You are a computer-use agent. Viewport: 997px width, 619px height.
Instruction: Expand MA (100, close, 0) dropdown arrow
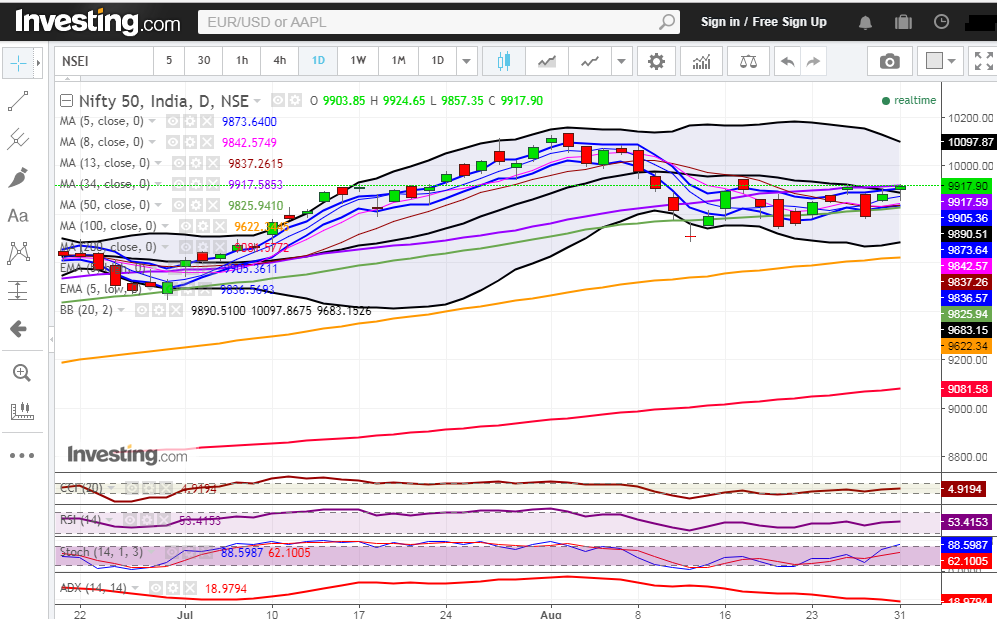point(165,226)
